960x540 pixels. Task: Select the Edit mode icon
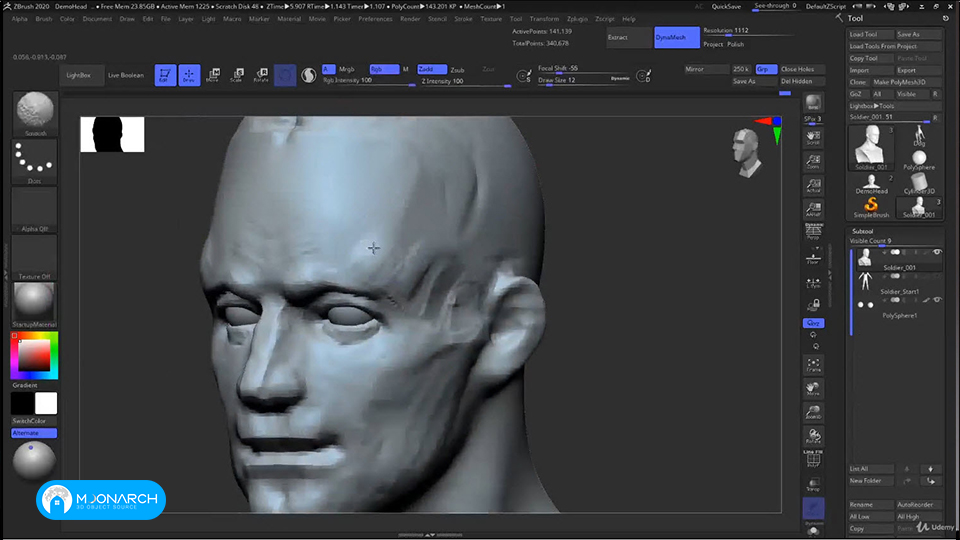[165, 75]
